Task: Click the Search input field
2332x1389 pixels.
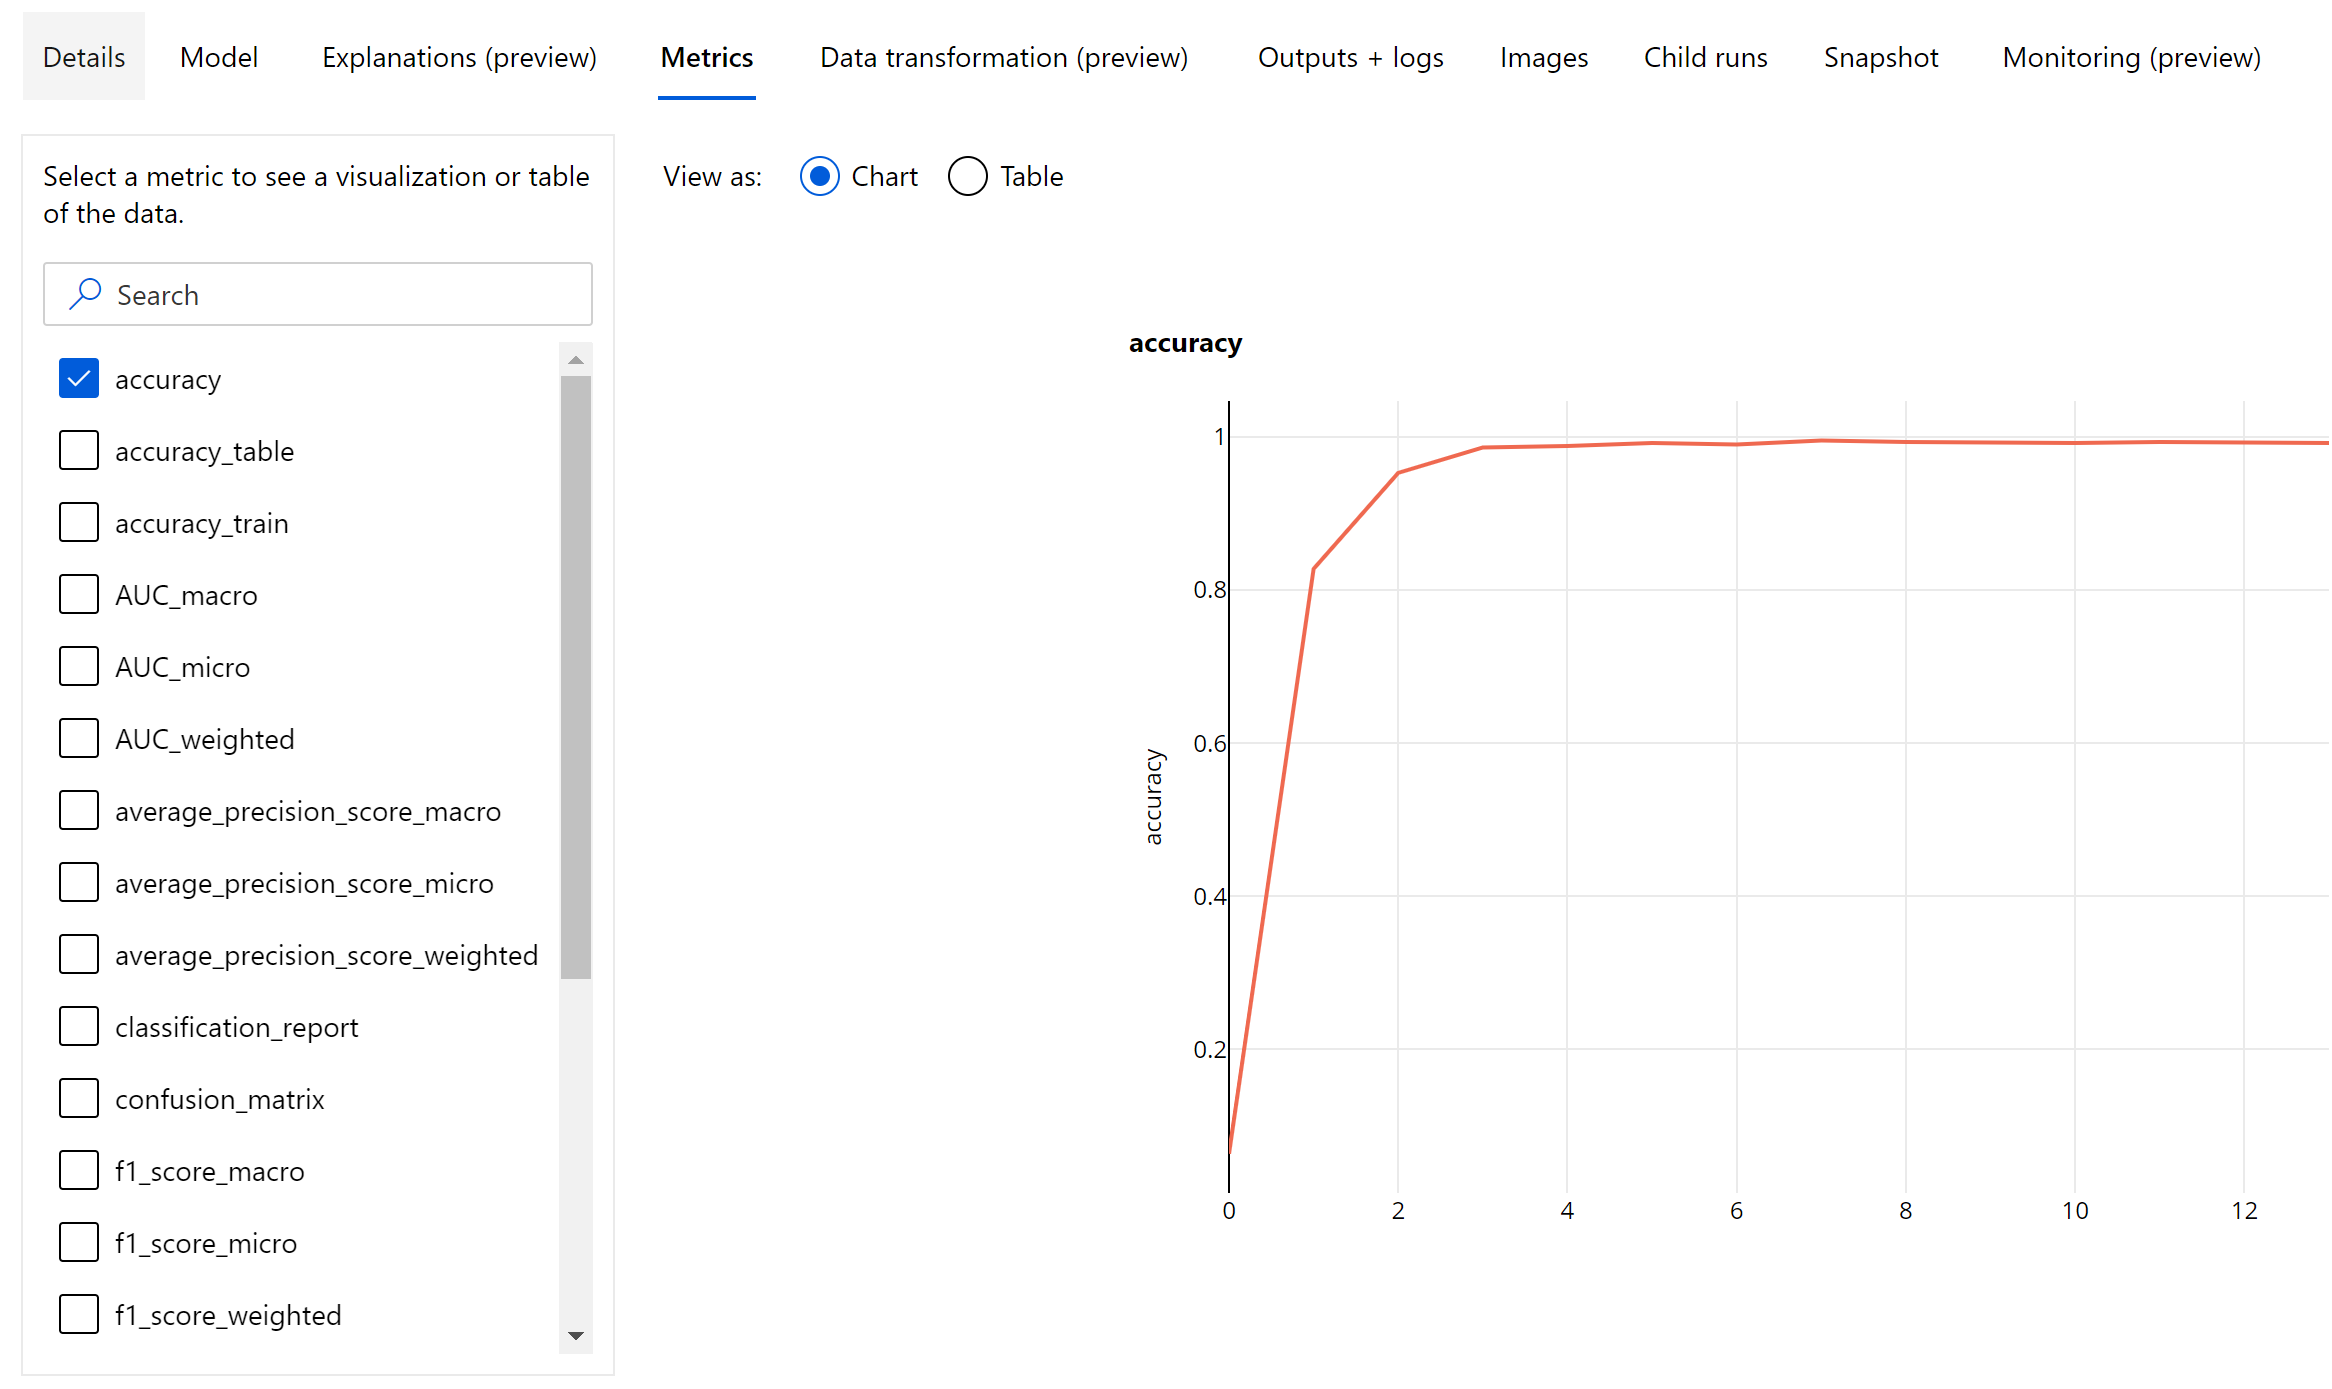Action: [x=319, y=294]
